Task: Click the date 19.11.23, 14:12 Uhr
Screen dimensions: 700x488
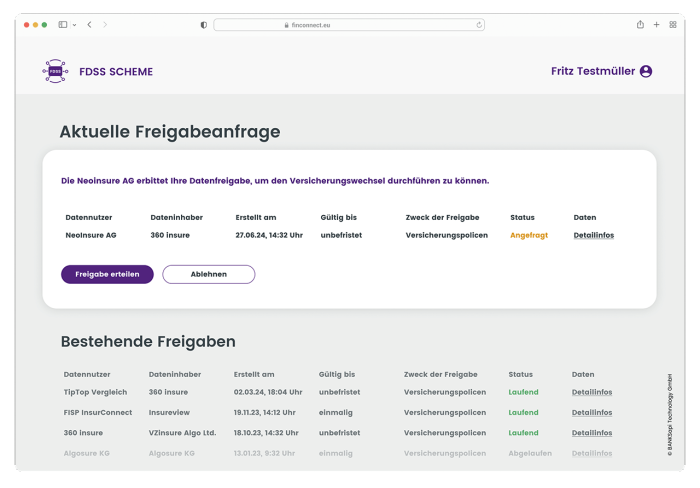Action: 264,413
